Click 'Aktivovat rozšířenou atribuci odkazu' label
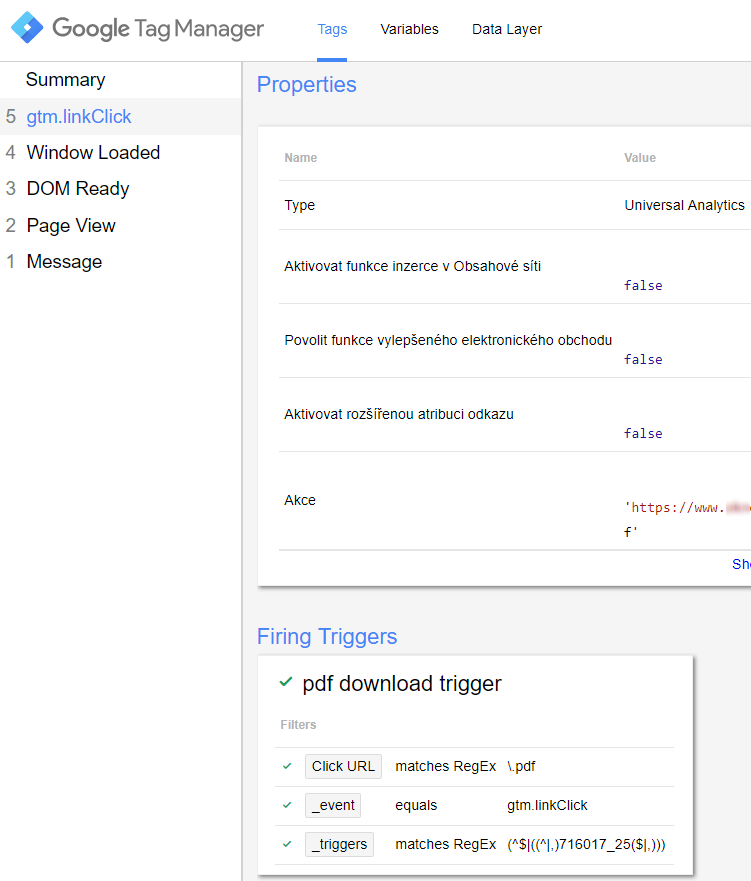Screen dimensions: 751x881 click(x=399, y=414)
